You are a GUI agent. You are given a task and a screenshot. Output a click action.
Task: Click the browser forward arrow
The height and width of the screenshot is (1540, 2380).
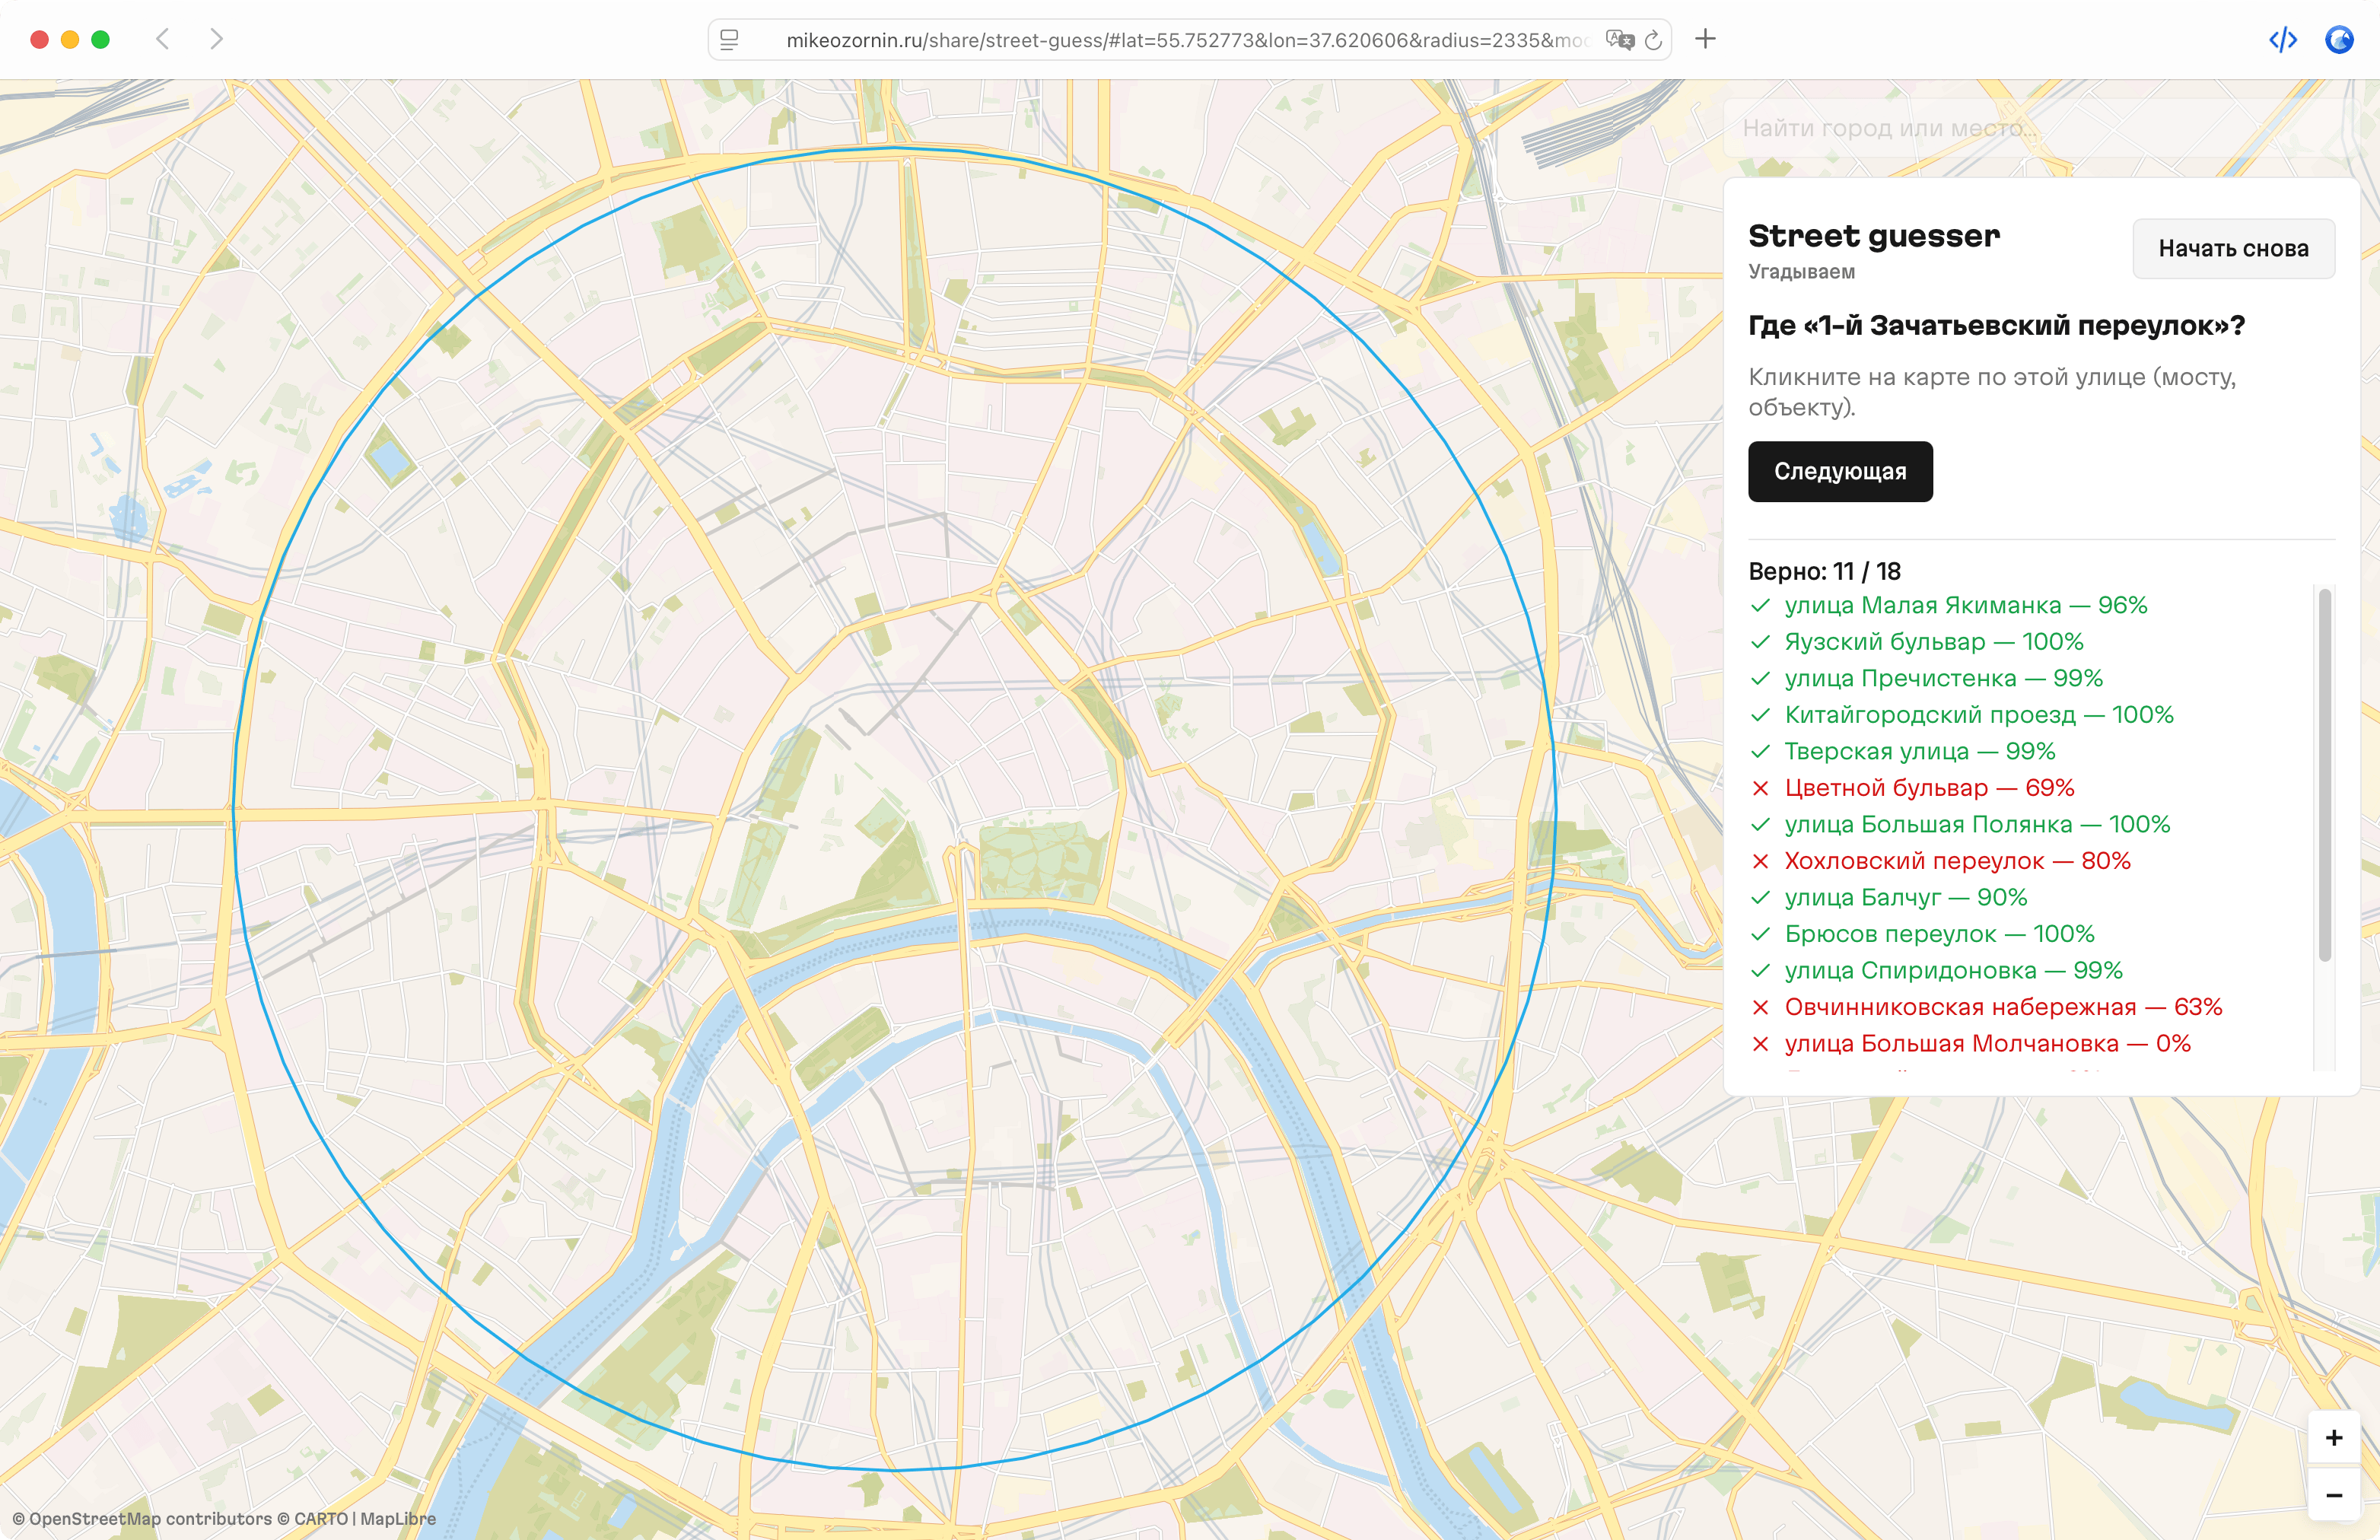(216, 39)
